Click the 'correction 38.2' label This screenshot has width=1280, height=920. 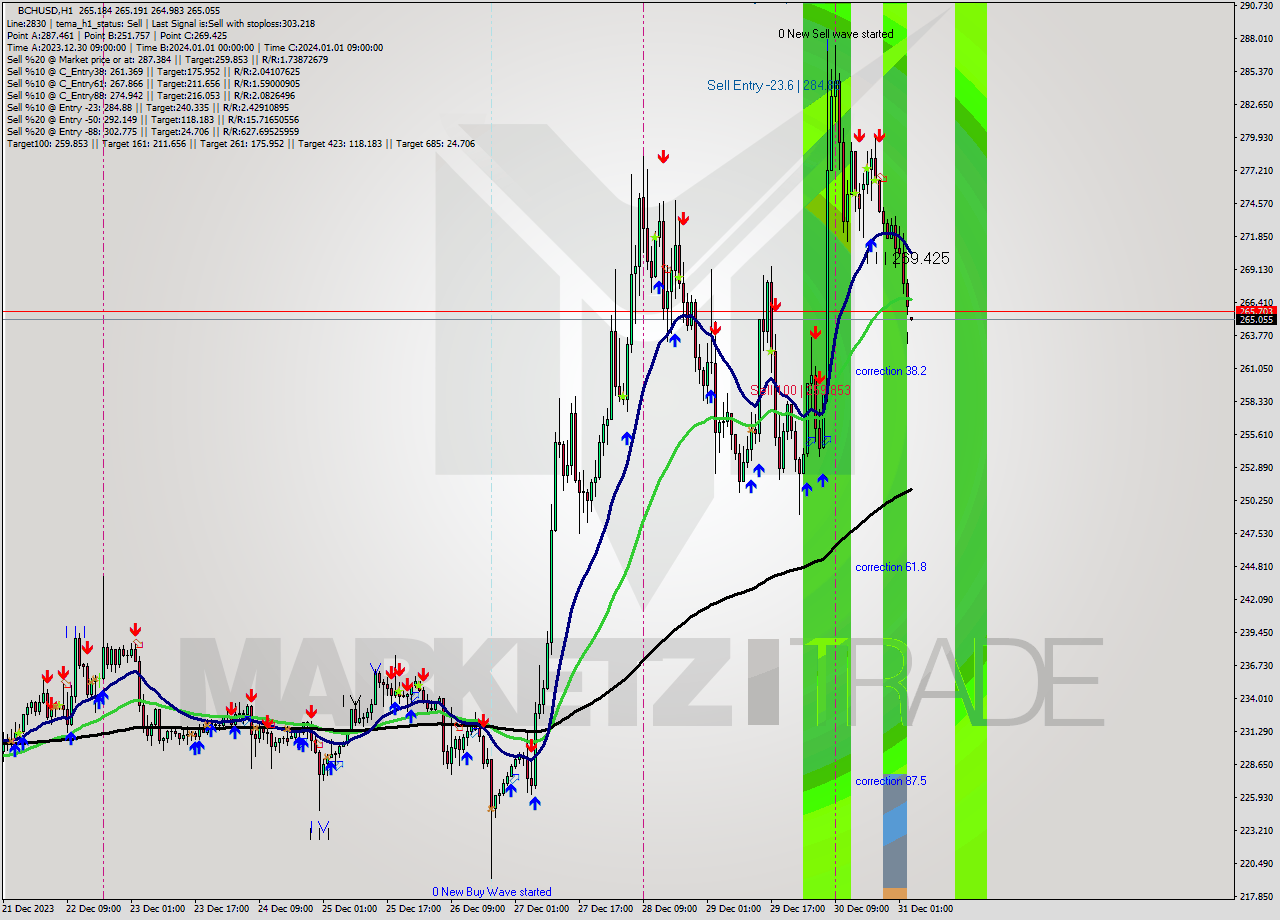pyautogui.click(x=891, y=371)
